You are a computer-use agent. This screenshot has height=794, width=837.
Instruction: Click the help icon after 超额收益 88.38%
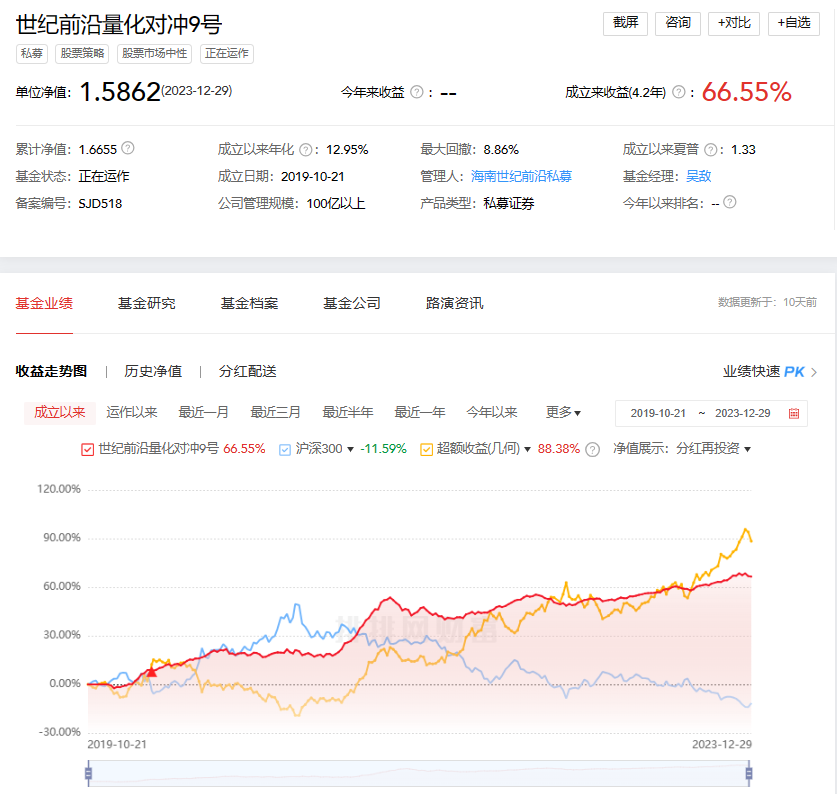click(x=592, y=450)
